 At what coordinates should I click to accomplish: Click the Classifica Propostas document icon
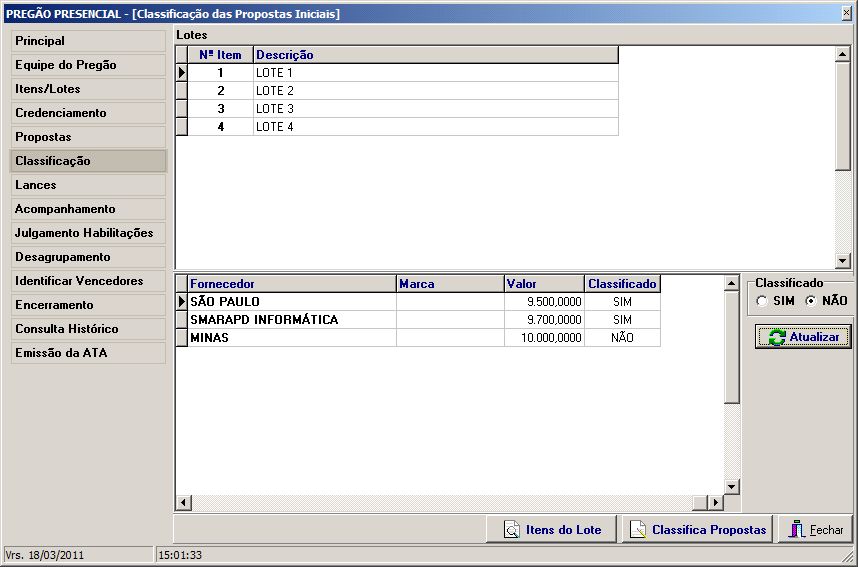point(638,529)
